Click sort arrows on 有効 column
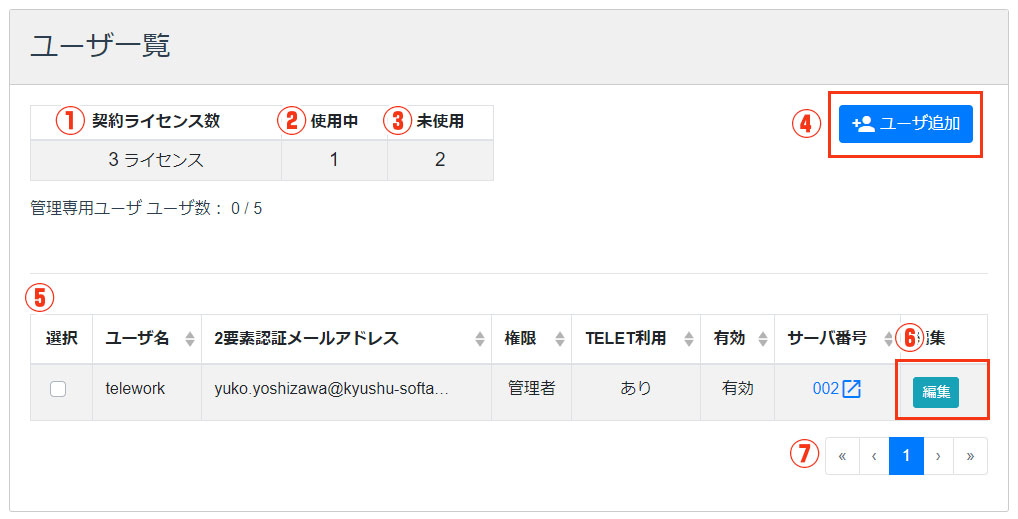 coord(763,338)
